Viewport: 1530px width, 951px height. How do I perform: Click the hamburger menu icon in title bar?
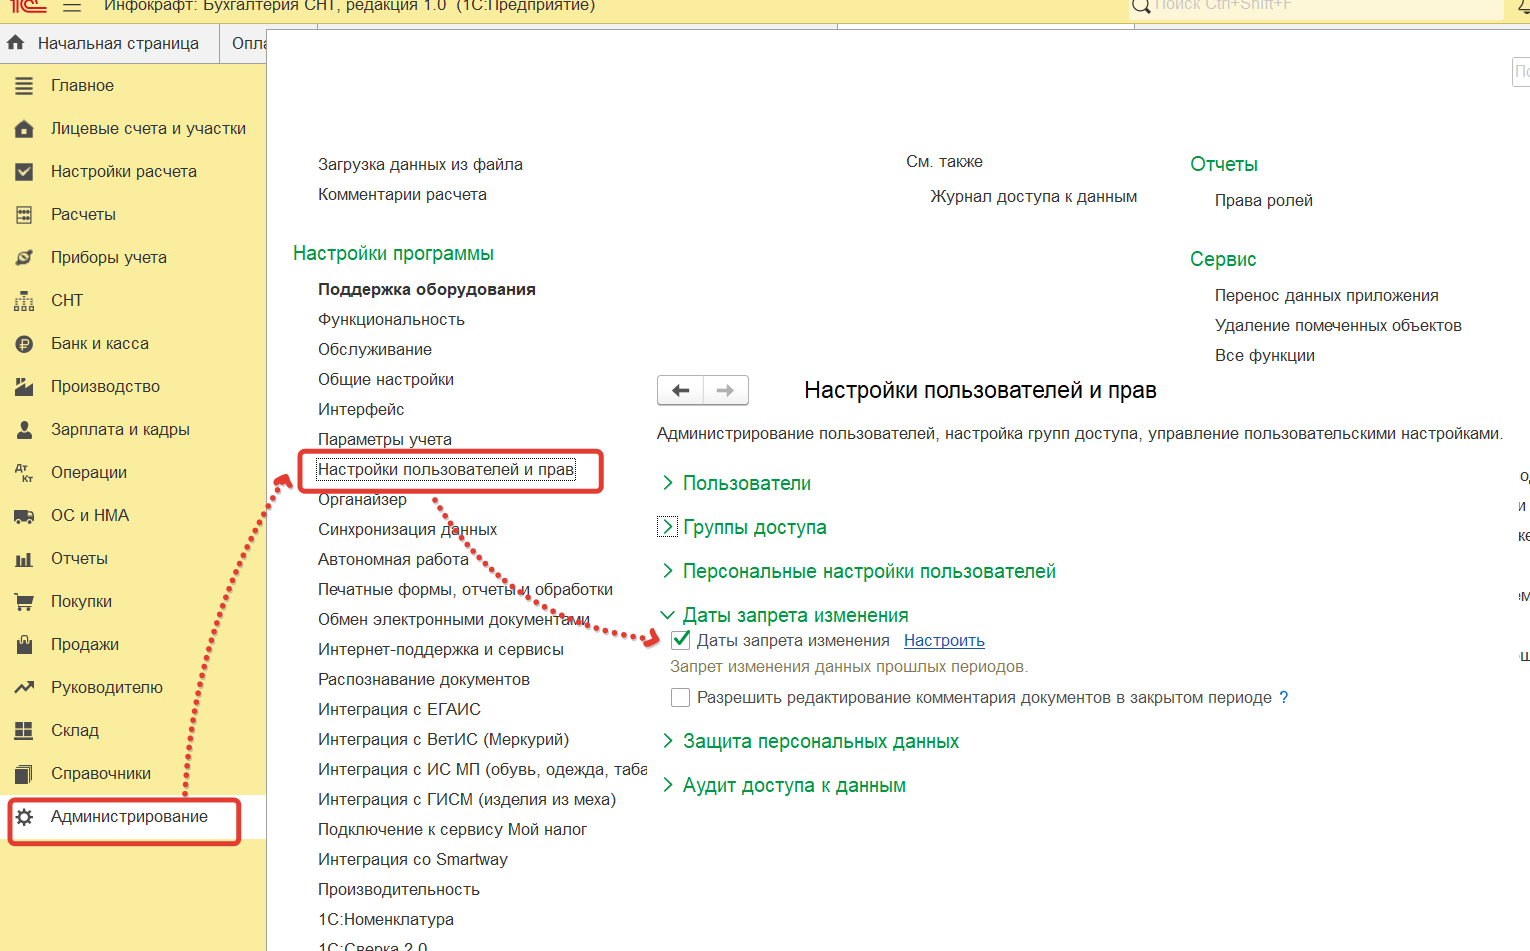coord(72,7)
